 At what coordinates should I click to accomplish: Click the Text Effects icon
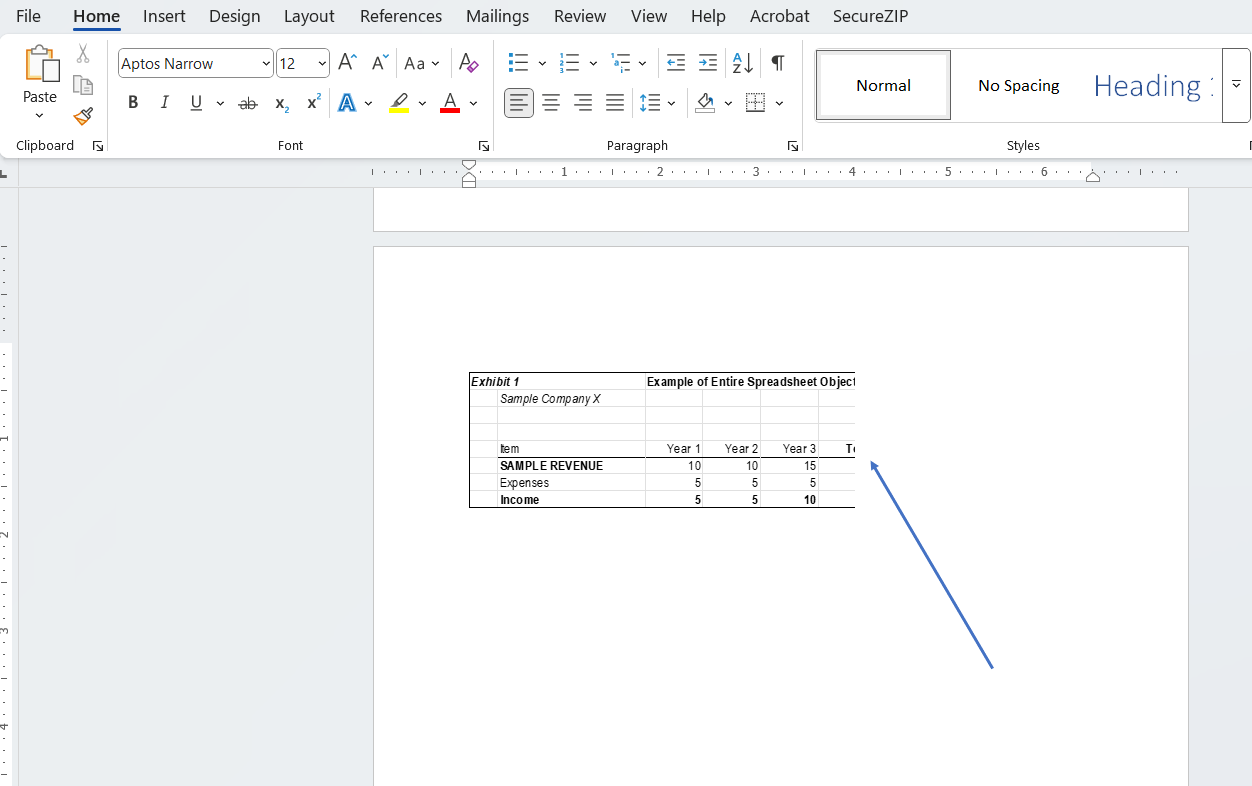(x=347, y=102)
